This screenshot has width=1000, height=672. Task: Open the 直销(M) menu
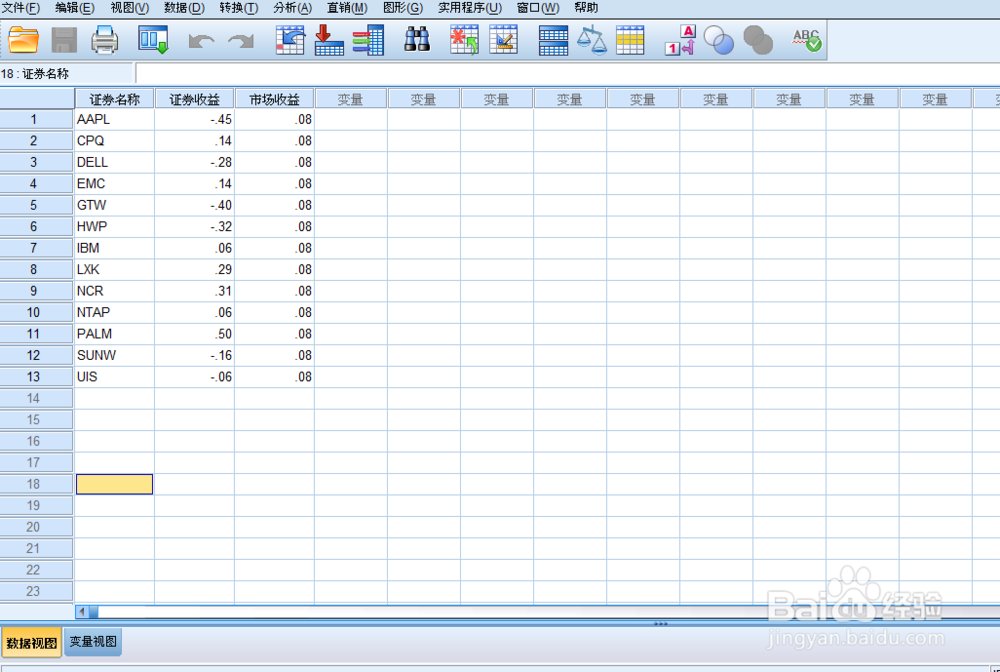[x=348, y=8]
